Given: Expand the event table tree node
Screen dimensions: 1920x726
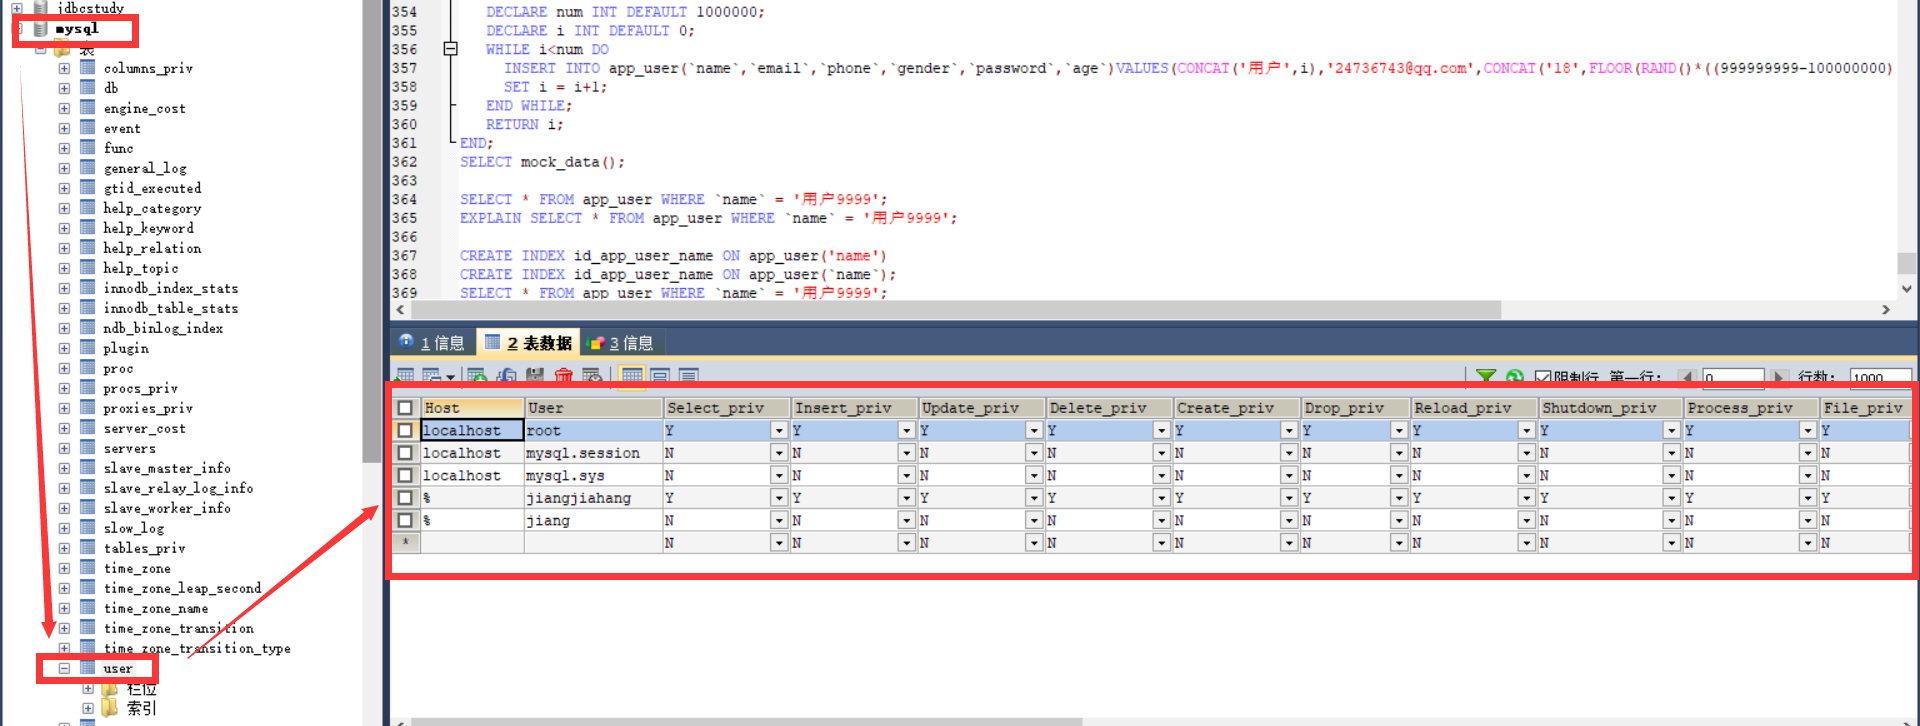Looking at the screenshot, I should 64,128.
